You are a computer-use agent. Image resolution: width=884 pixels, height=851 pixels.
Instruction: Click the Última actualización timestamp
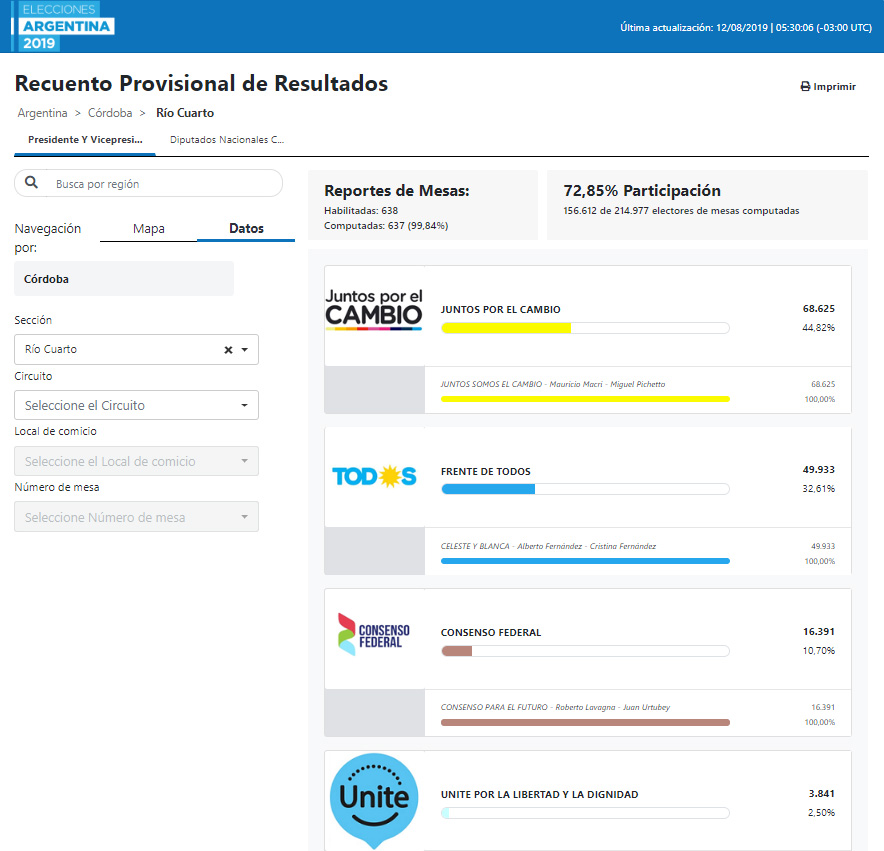point(746,28)
